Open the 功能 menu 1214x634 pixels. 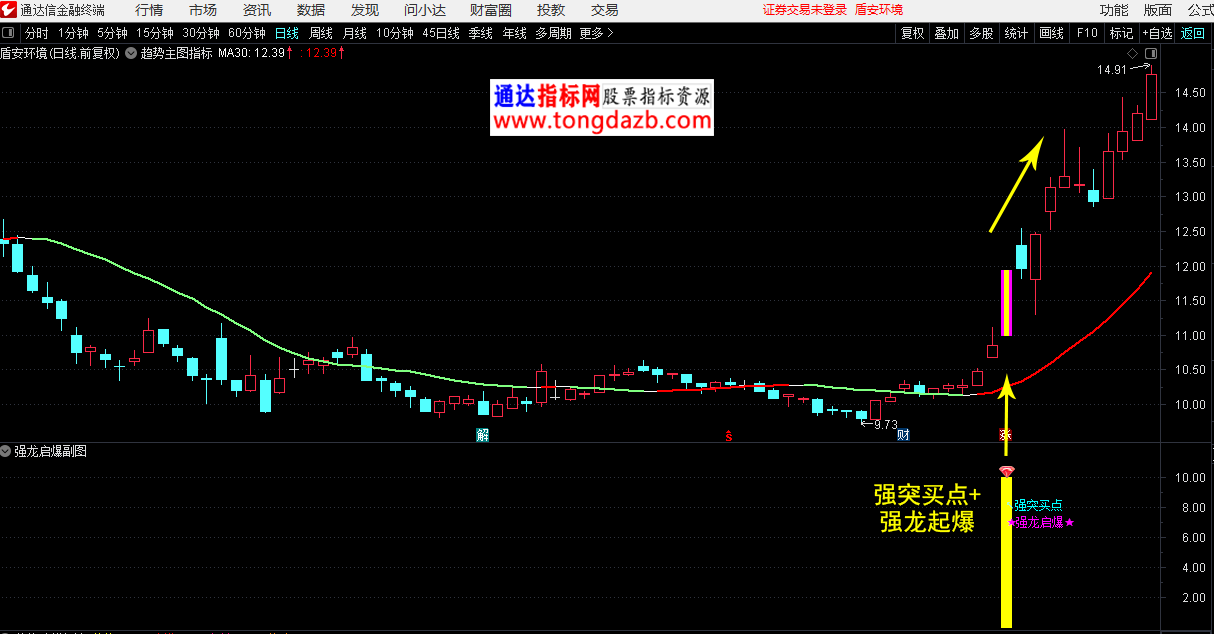(1114, 10)
